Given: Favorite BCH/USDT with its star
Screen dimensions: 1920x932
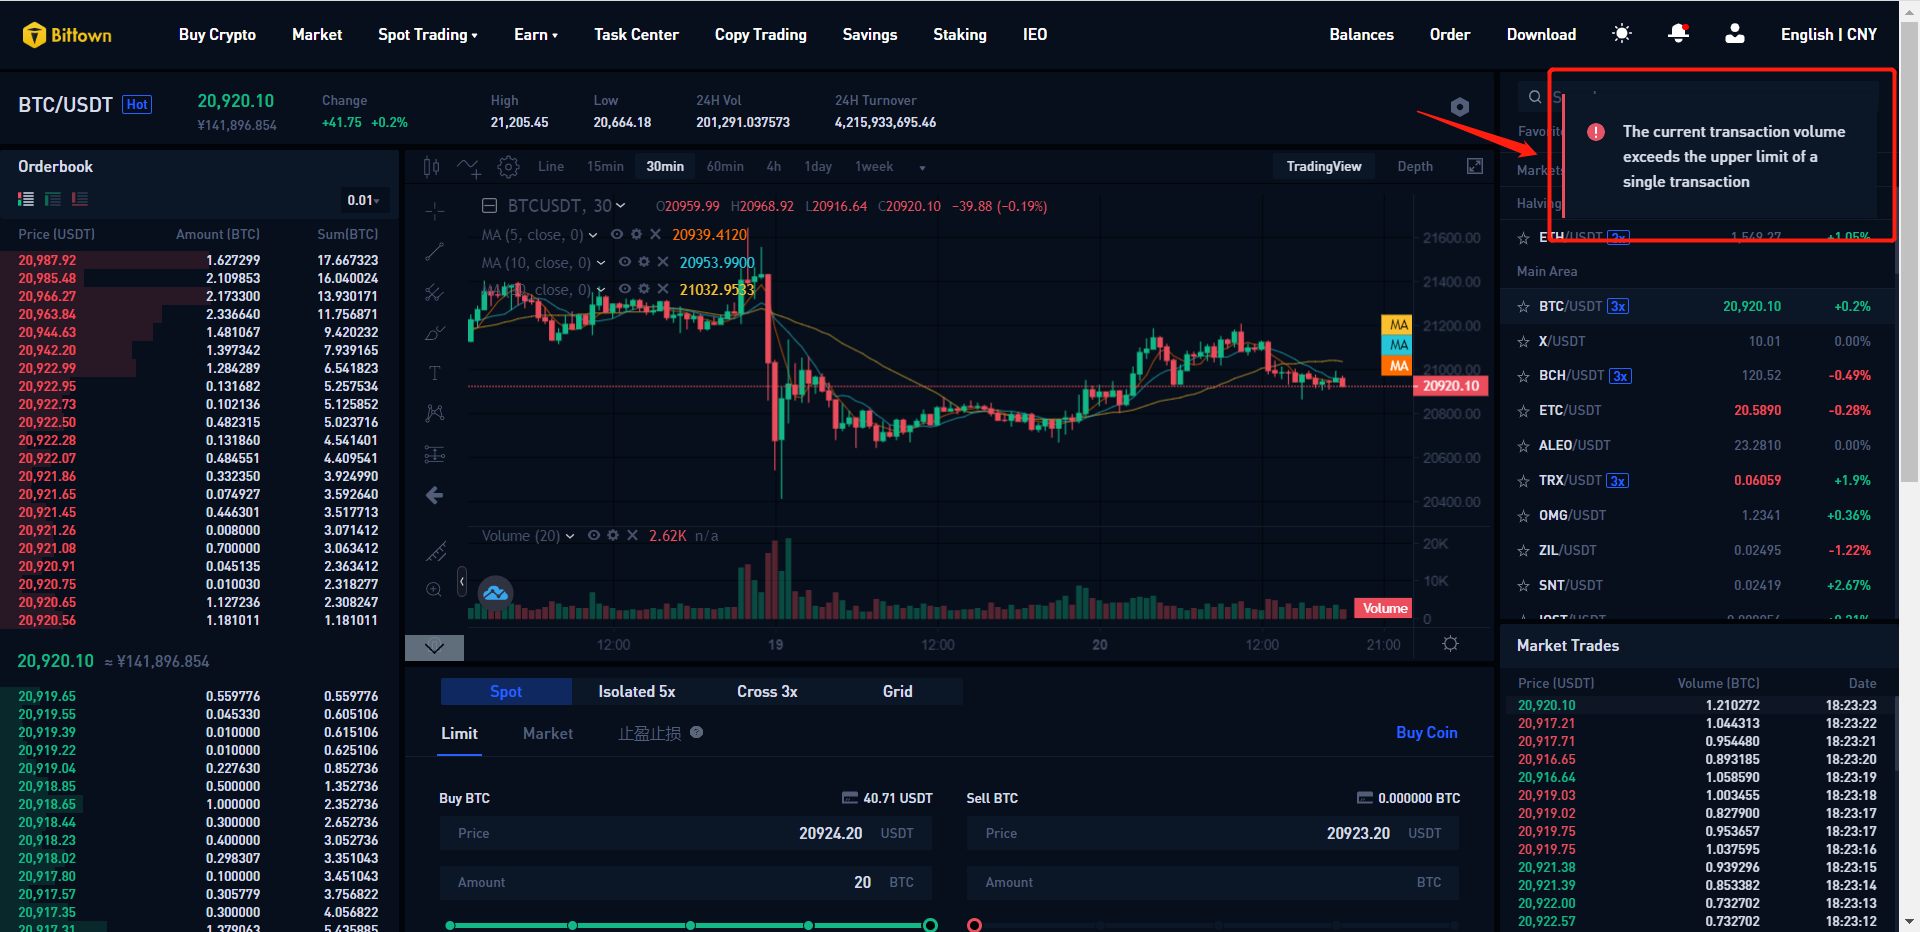Looking at the screenshot, I should [x=1524, y=377].
